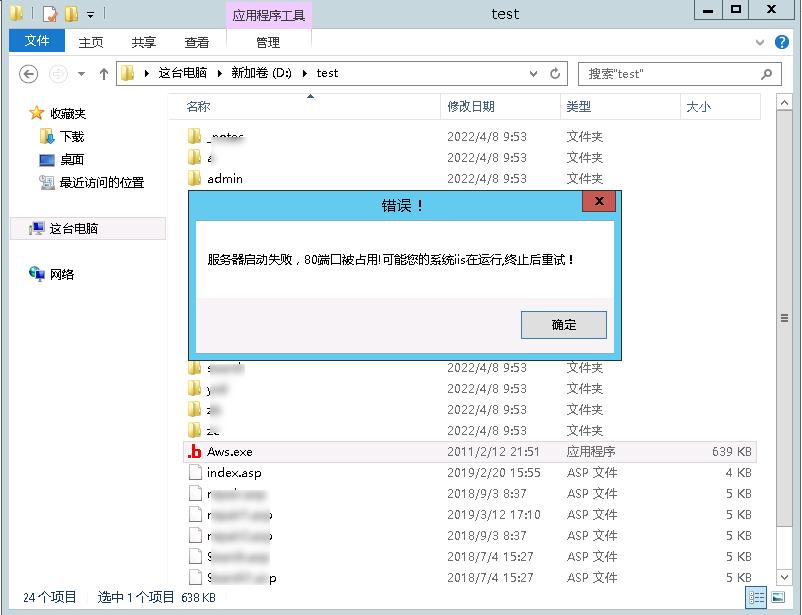Viewport: 802px width, 615px height.
Task: Click the folder icon inside the address bar
Action: coord(127,73)
